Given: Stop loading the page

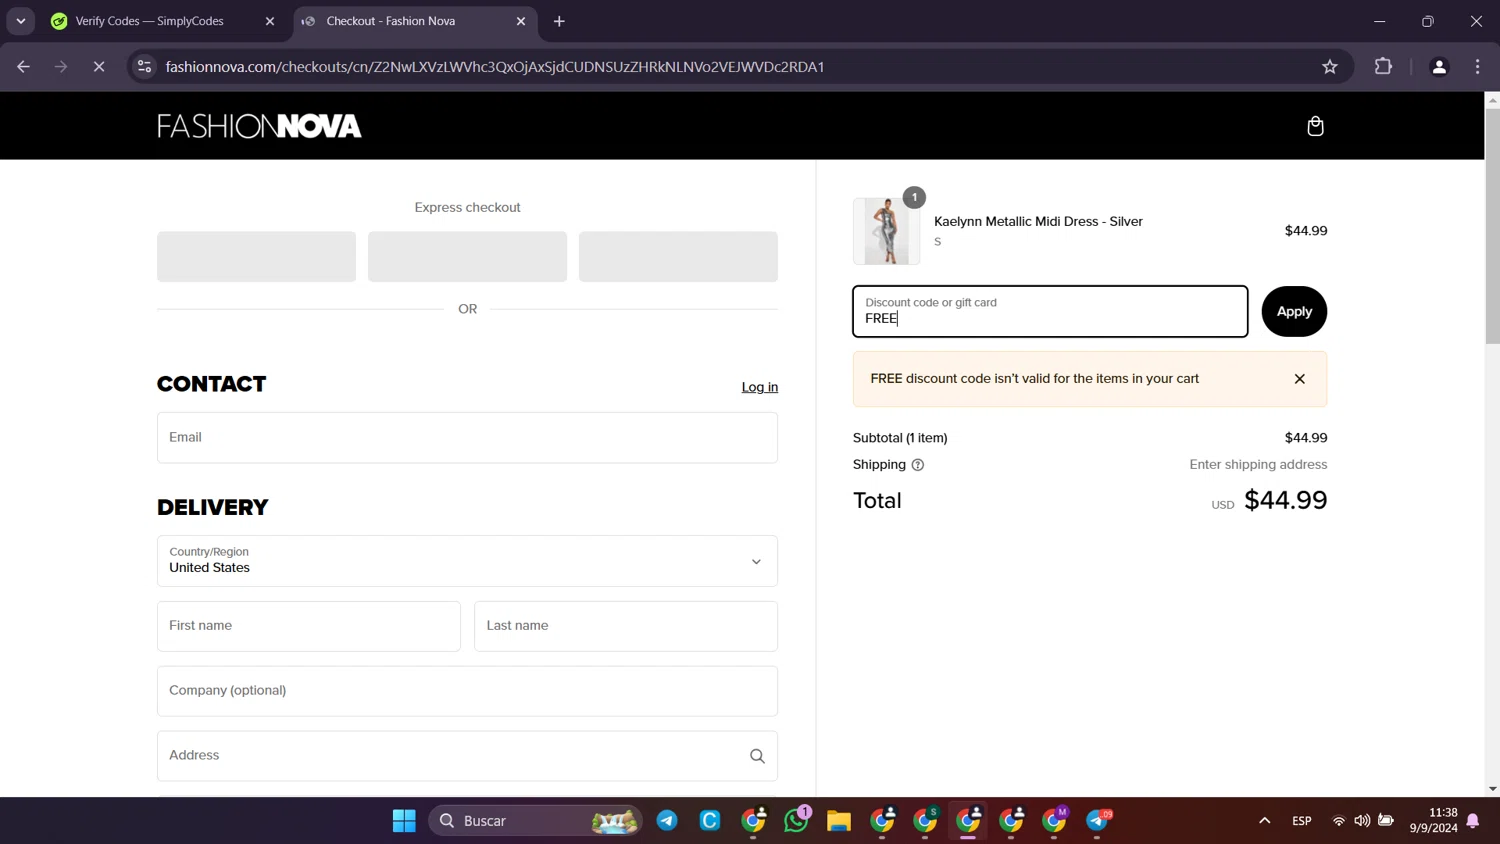Looking at the screenshot, I should point(99,67).
